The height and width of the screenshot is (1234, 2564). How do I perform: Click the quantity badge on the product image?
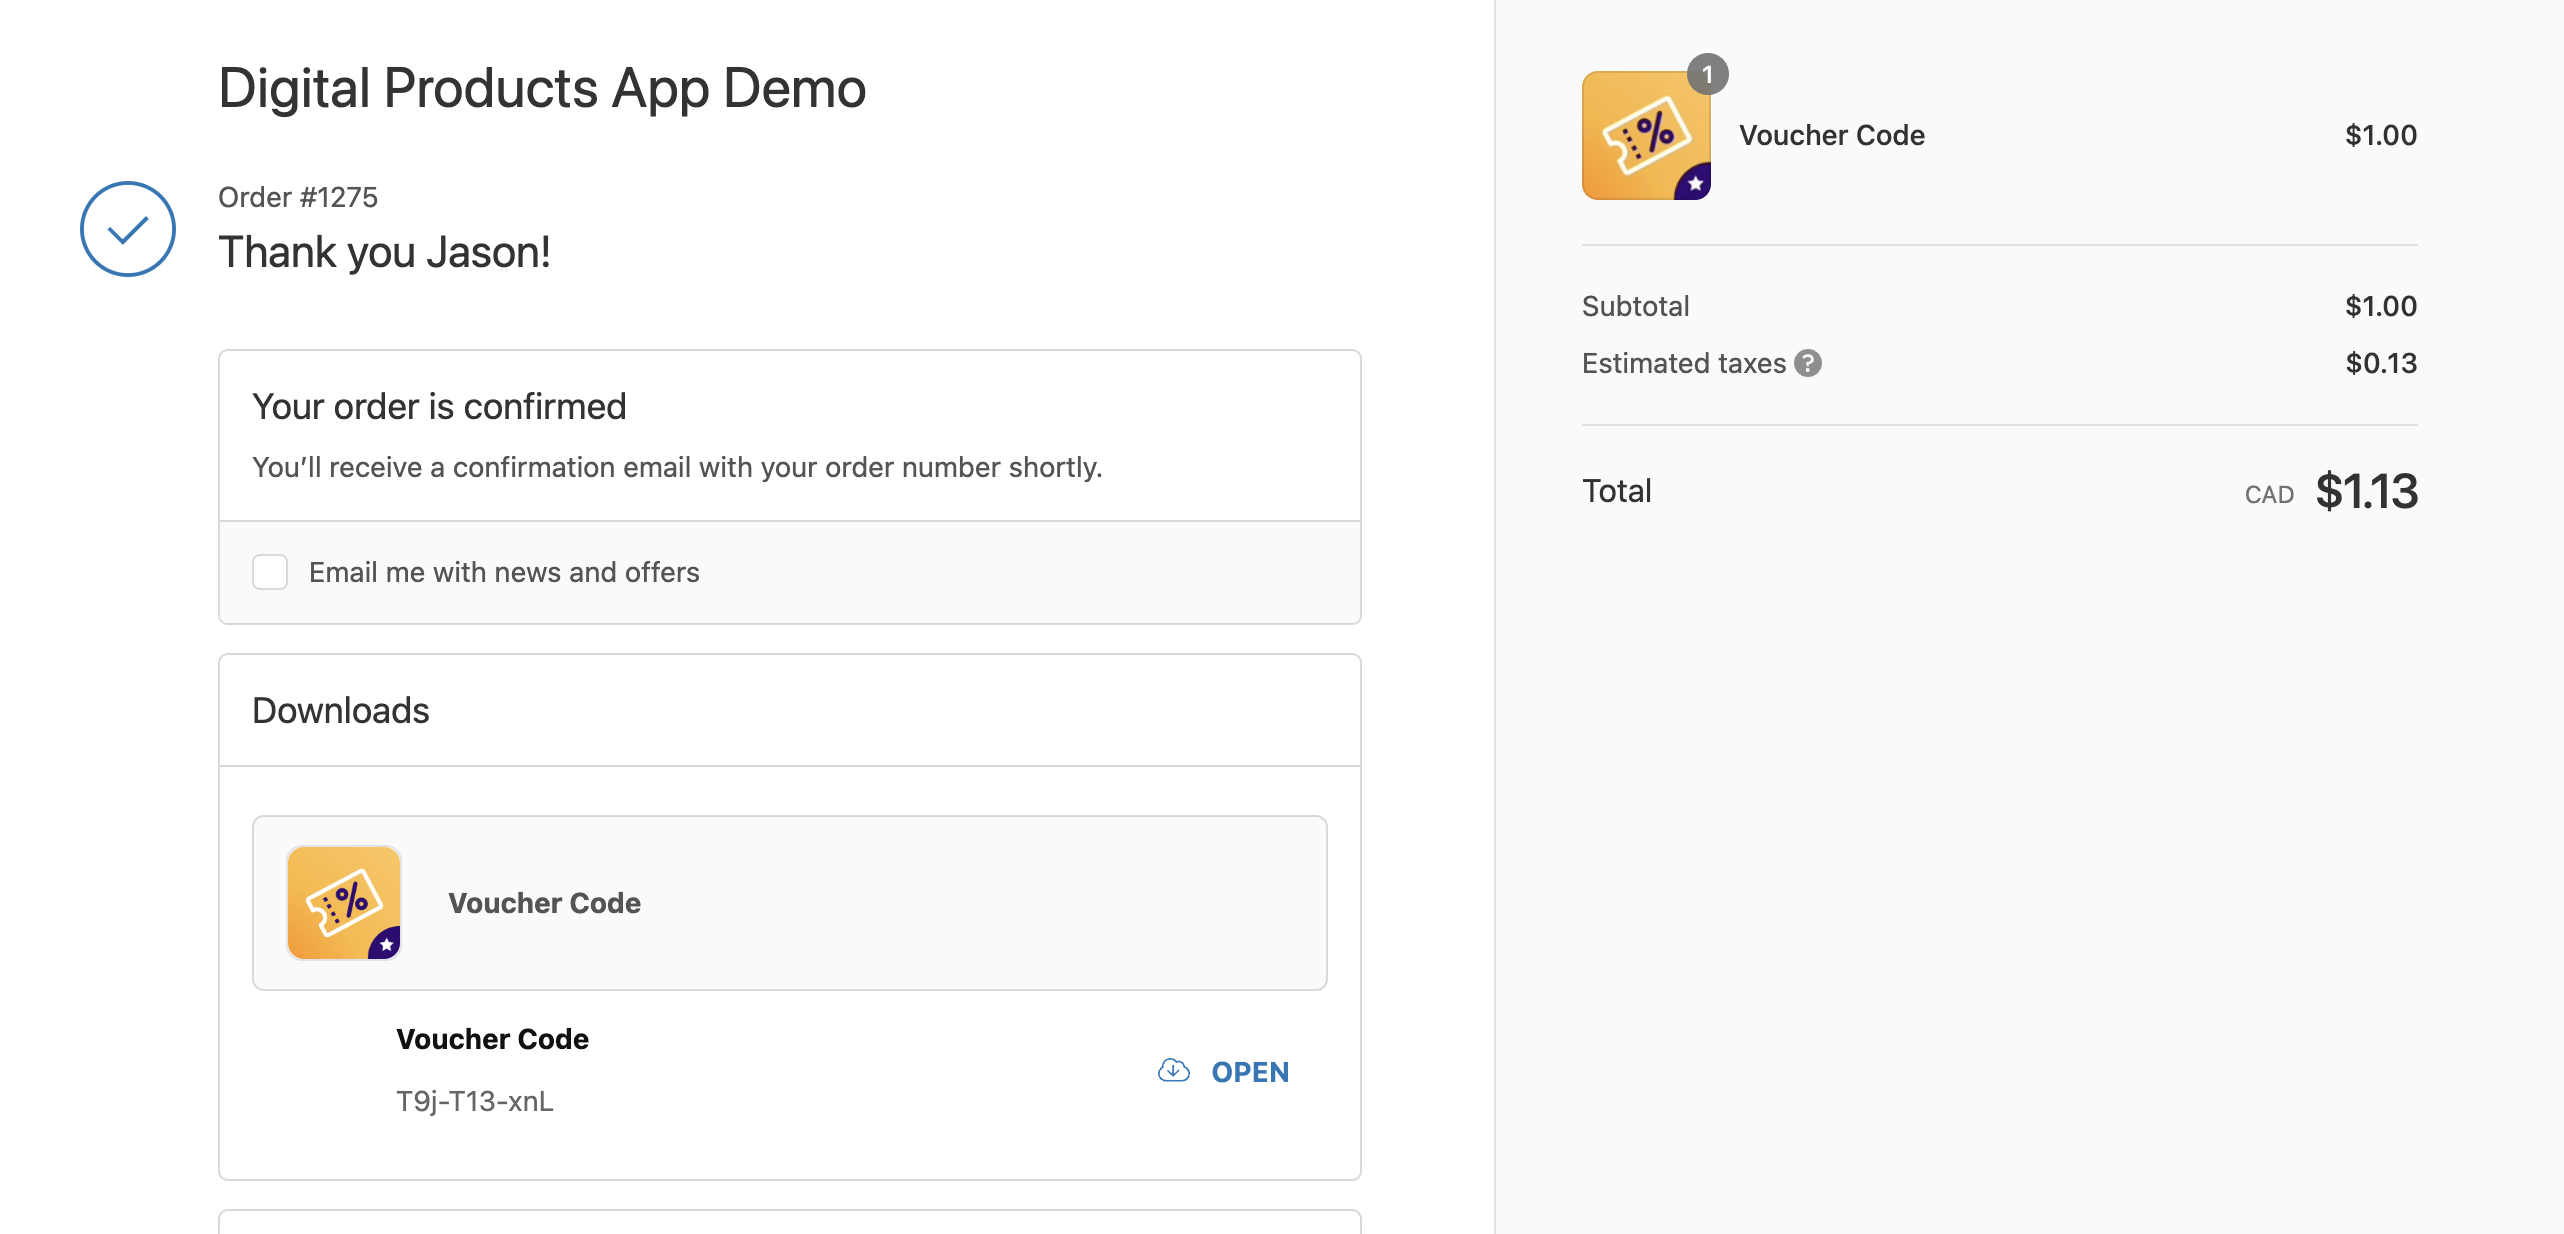coord(1707,73)
